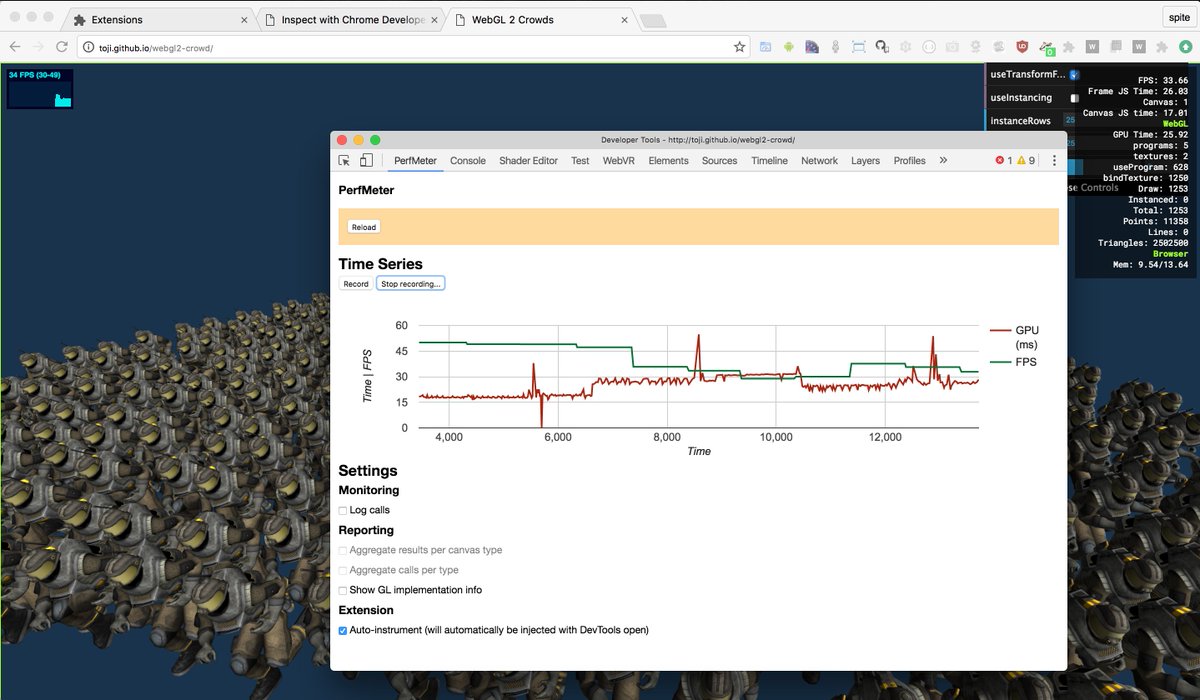Open the Profiles tab
The height and width of the screenshot is (700, 1200).
click(909, 161)
